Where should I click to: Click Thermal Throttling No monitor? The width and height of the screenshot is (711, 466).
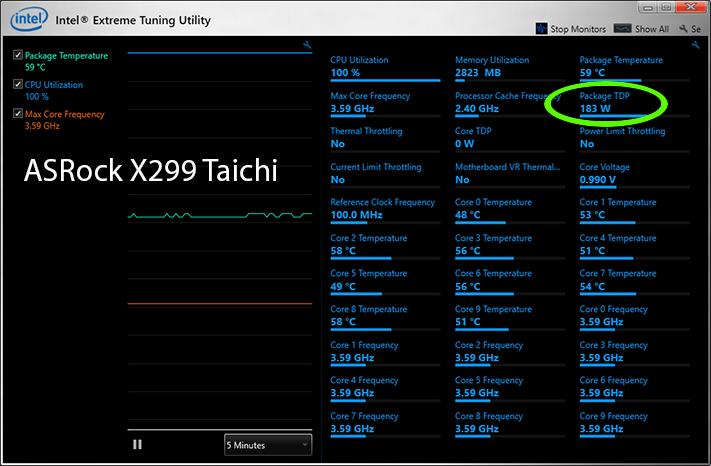click(x=385, y=139)
